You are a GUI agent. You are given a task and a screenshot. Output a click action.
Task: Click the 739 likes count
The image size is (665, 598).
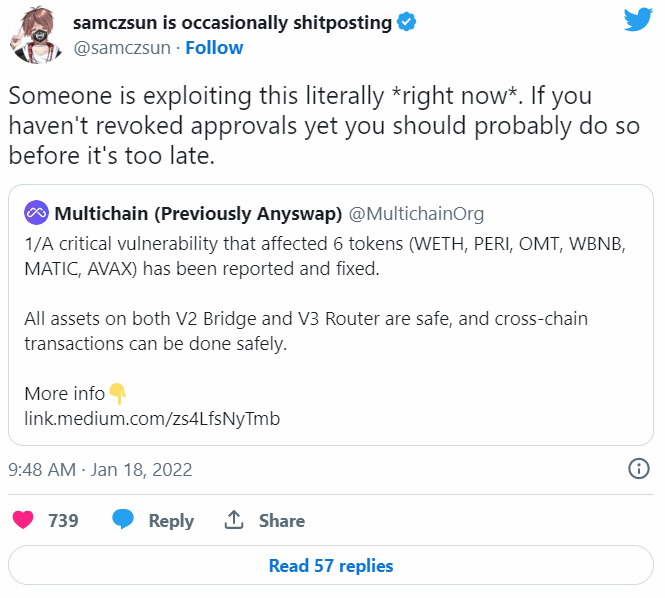(63, 520)
